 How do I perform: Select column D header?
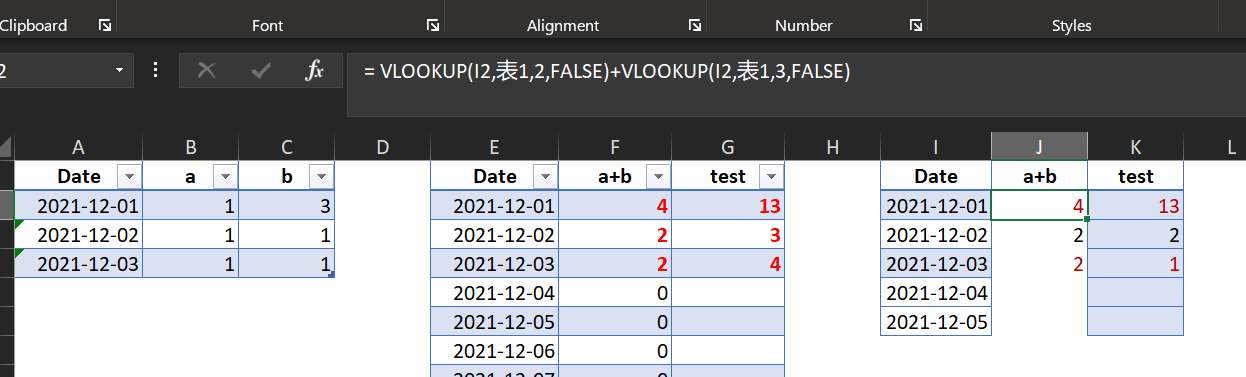click(382, 147)
